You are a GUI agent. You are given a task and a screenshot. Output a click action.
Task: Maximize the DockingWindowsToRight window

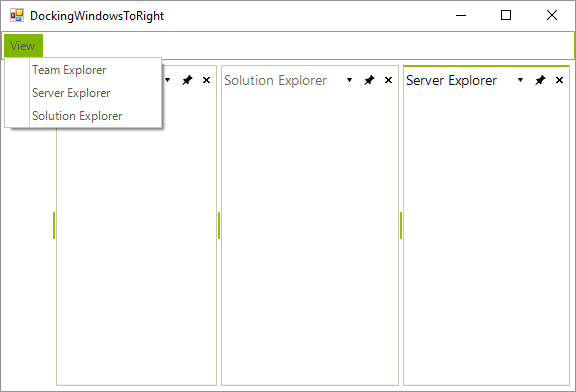(506, 15)
